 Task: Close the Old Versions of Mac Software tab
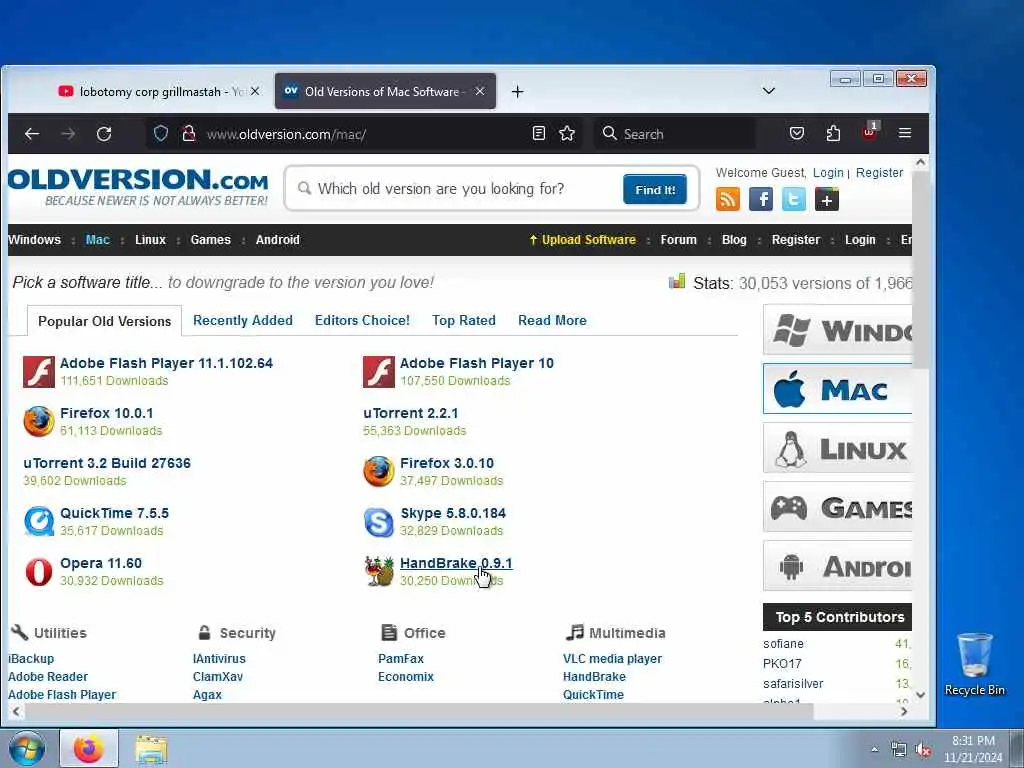480,91
